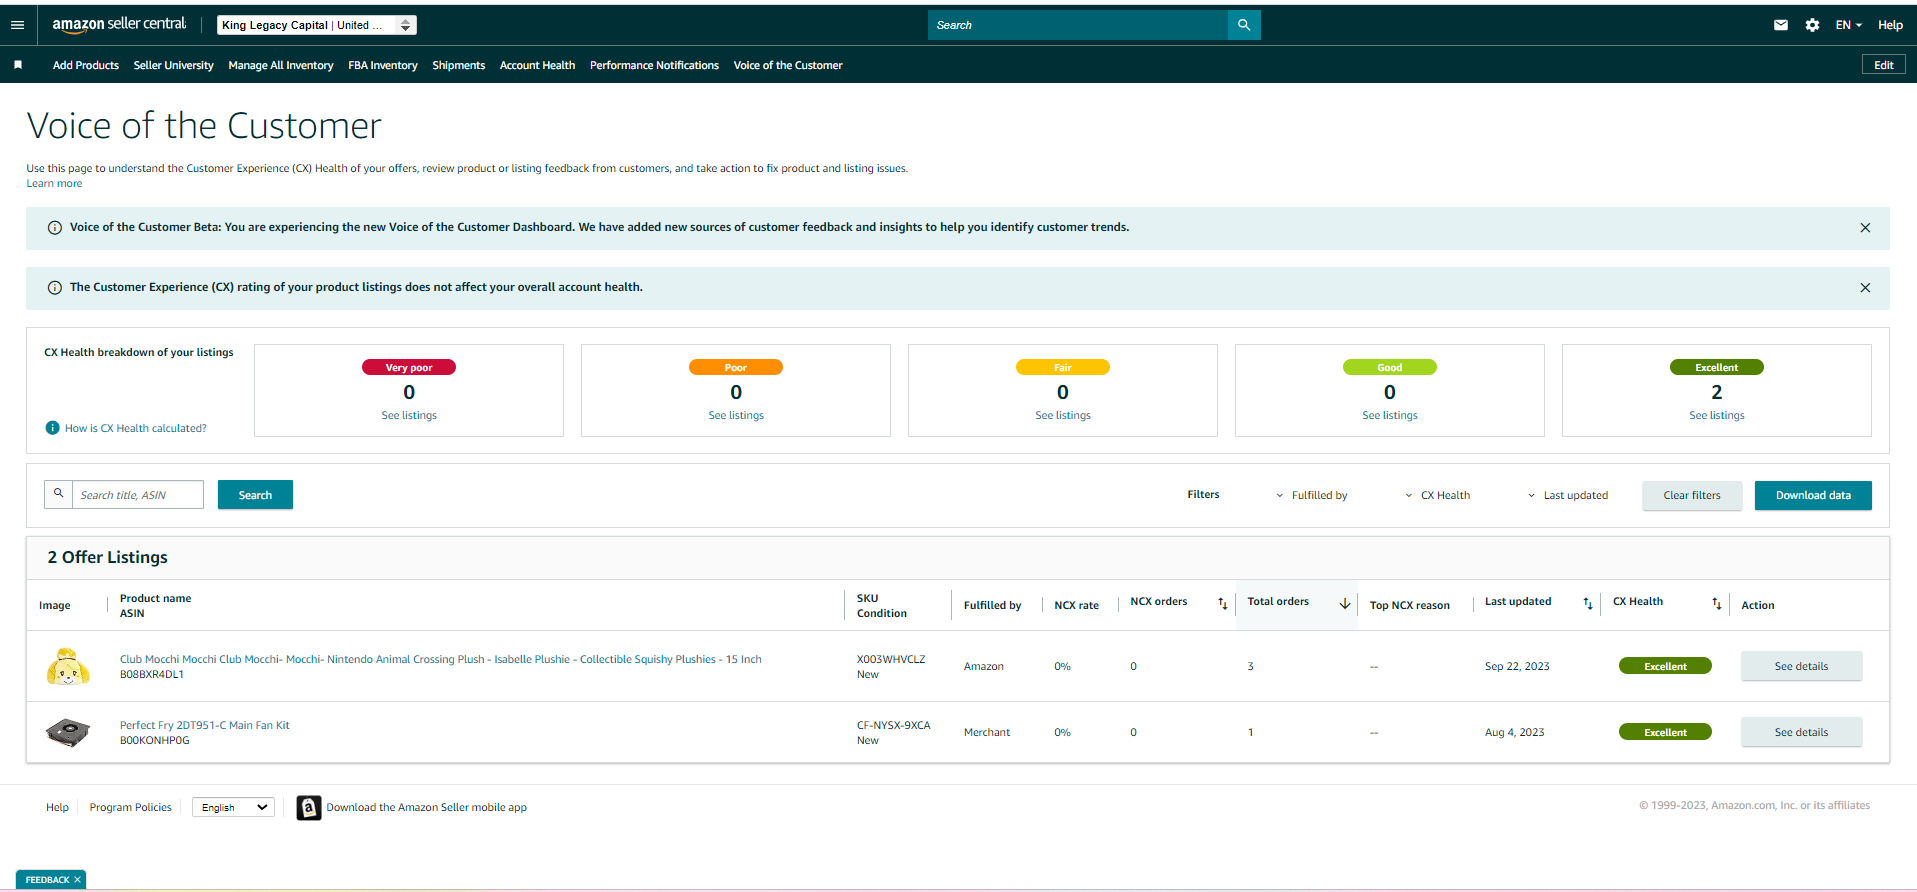Image resolution: width=1917 pixels, height=892 pixels.
Task: Sort by Total orders descending arrow
Action: coord(1345,603)
